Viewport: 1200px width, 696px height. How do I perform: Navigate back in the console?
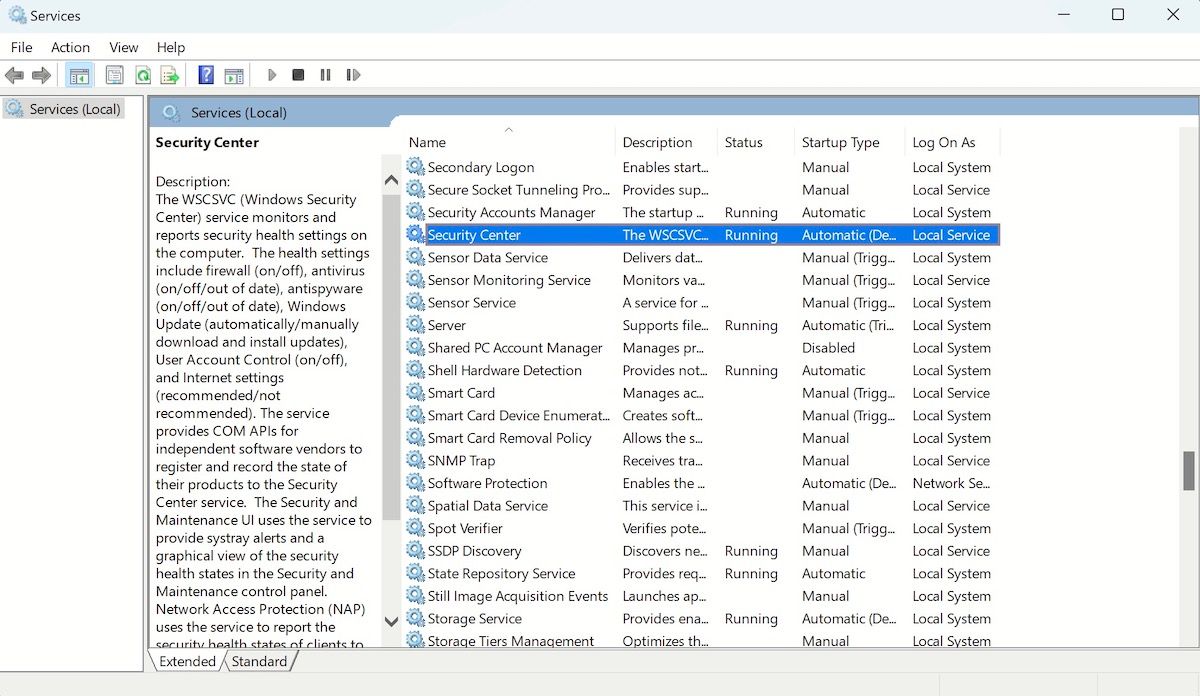pos(14,74)
